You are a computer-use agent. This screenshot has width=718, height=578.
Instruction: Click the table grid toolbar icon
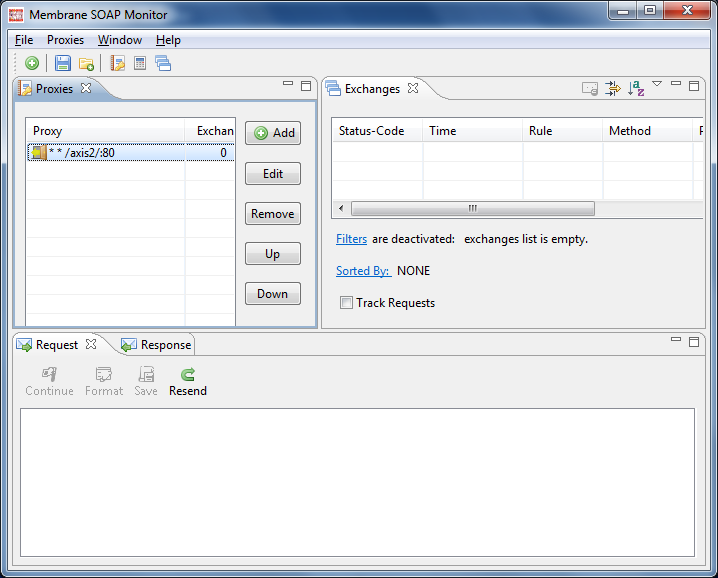point(140,63)
